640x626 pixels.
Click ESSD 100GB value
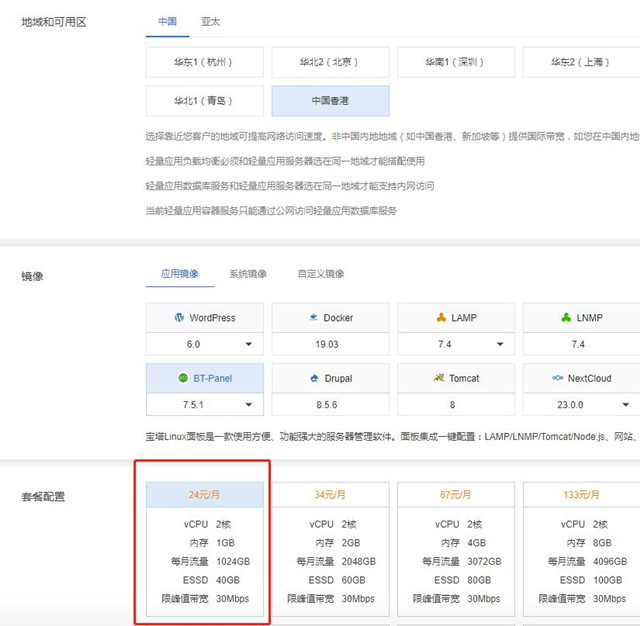pyautogui.click(x=607, y=580)
